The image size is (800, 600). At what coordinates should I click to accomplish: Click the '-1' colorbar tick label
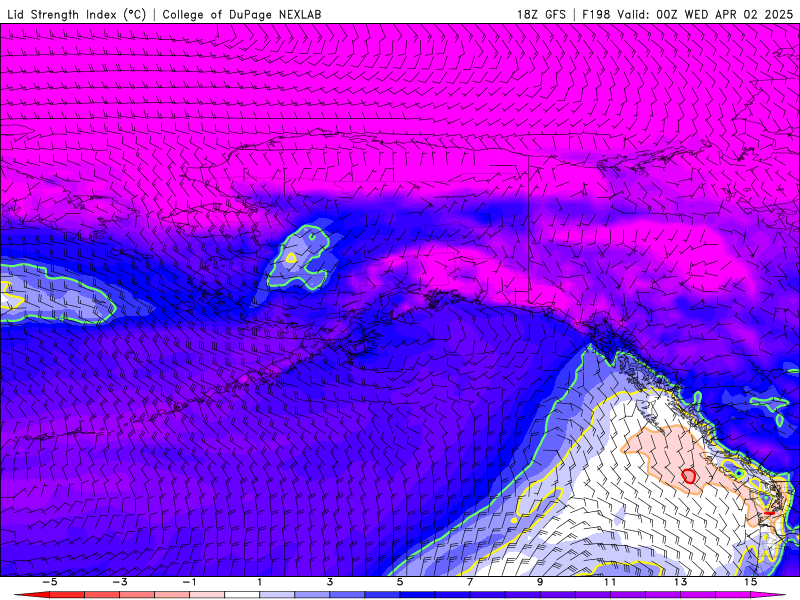(x=189, y=582)
